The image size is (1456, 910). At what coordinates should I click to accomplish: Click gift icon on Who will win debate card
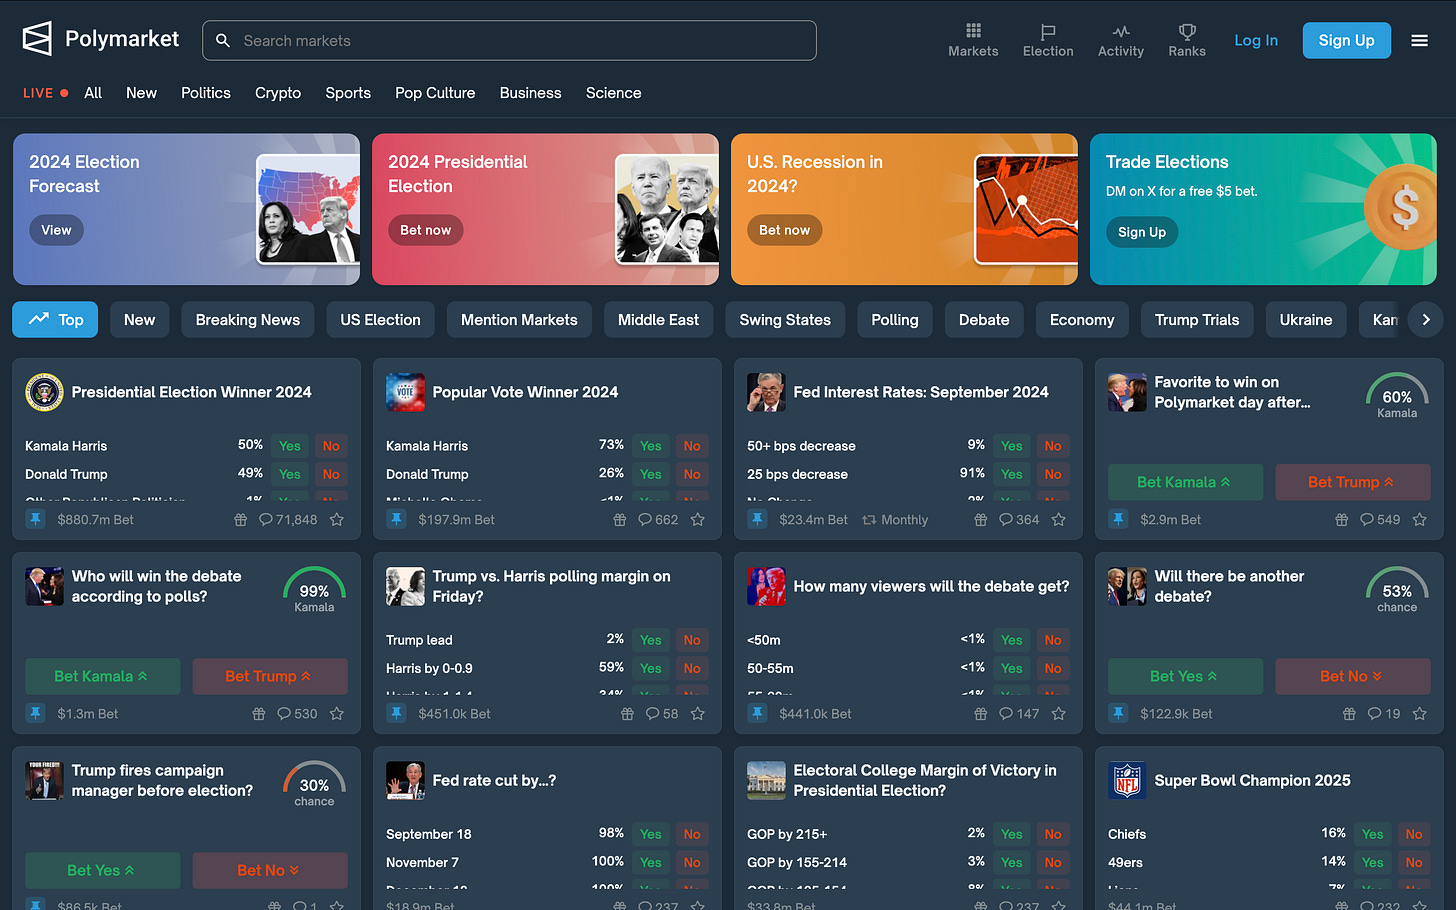point(258,714)
